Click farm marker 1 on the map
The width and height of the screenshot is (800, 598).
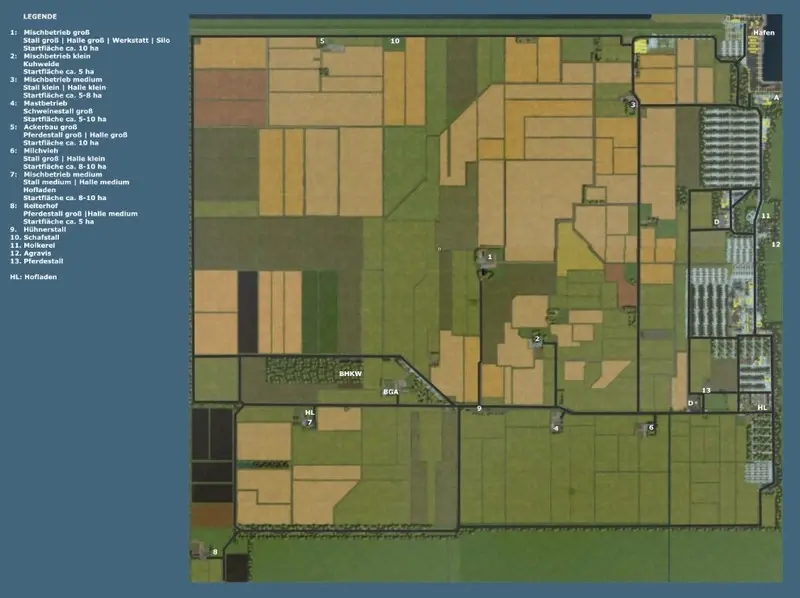489,257
